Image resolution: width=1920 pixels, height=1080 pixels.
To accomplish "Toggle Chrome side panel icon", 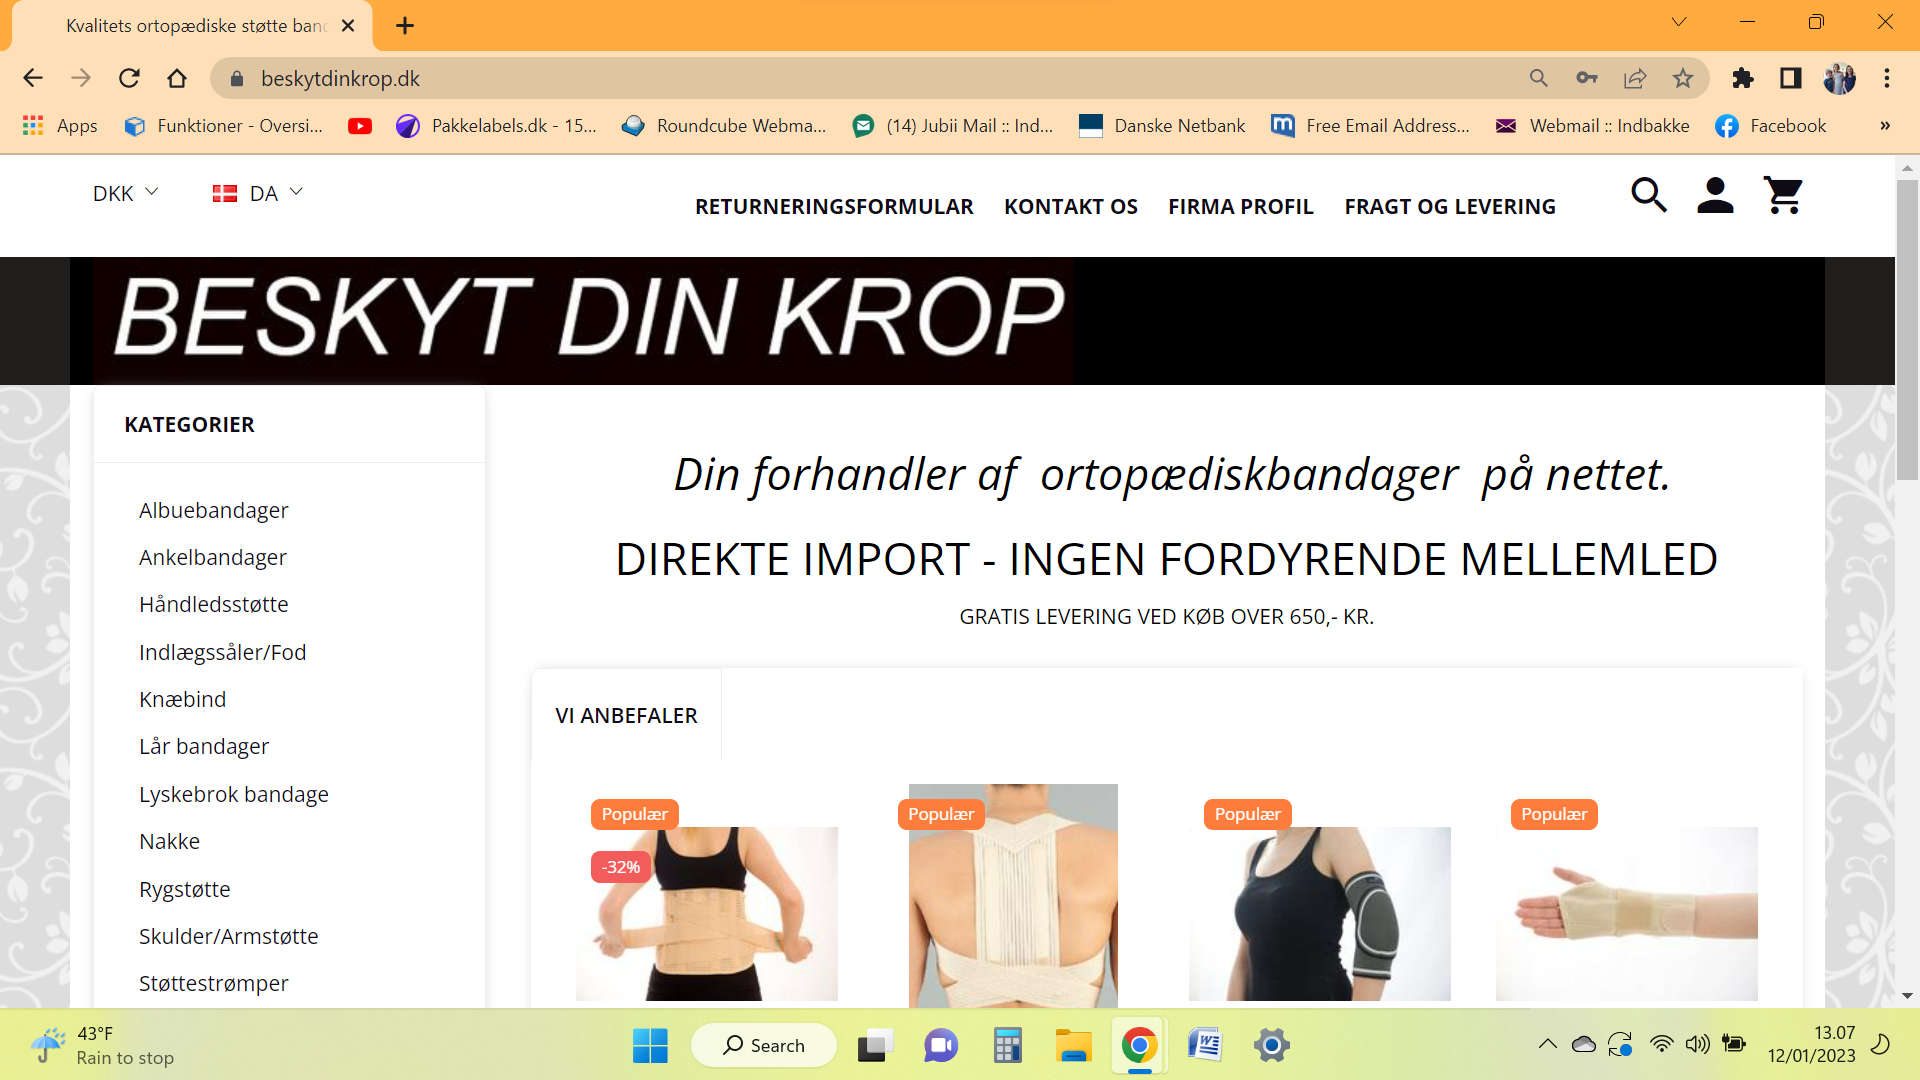I will (1791, 78).
